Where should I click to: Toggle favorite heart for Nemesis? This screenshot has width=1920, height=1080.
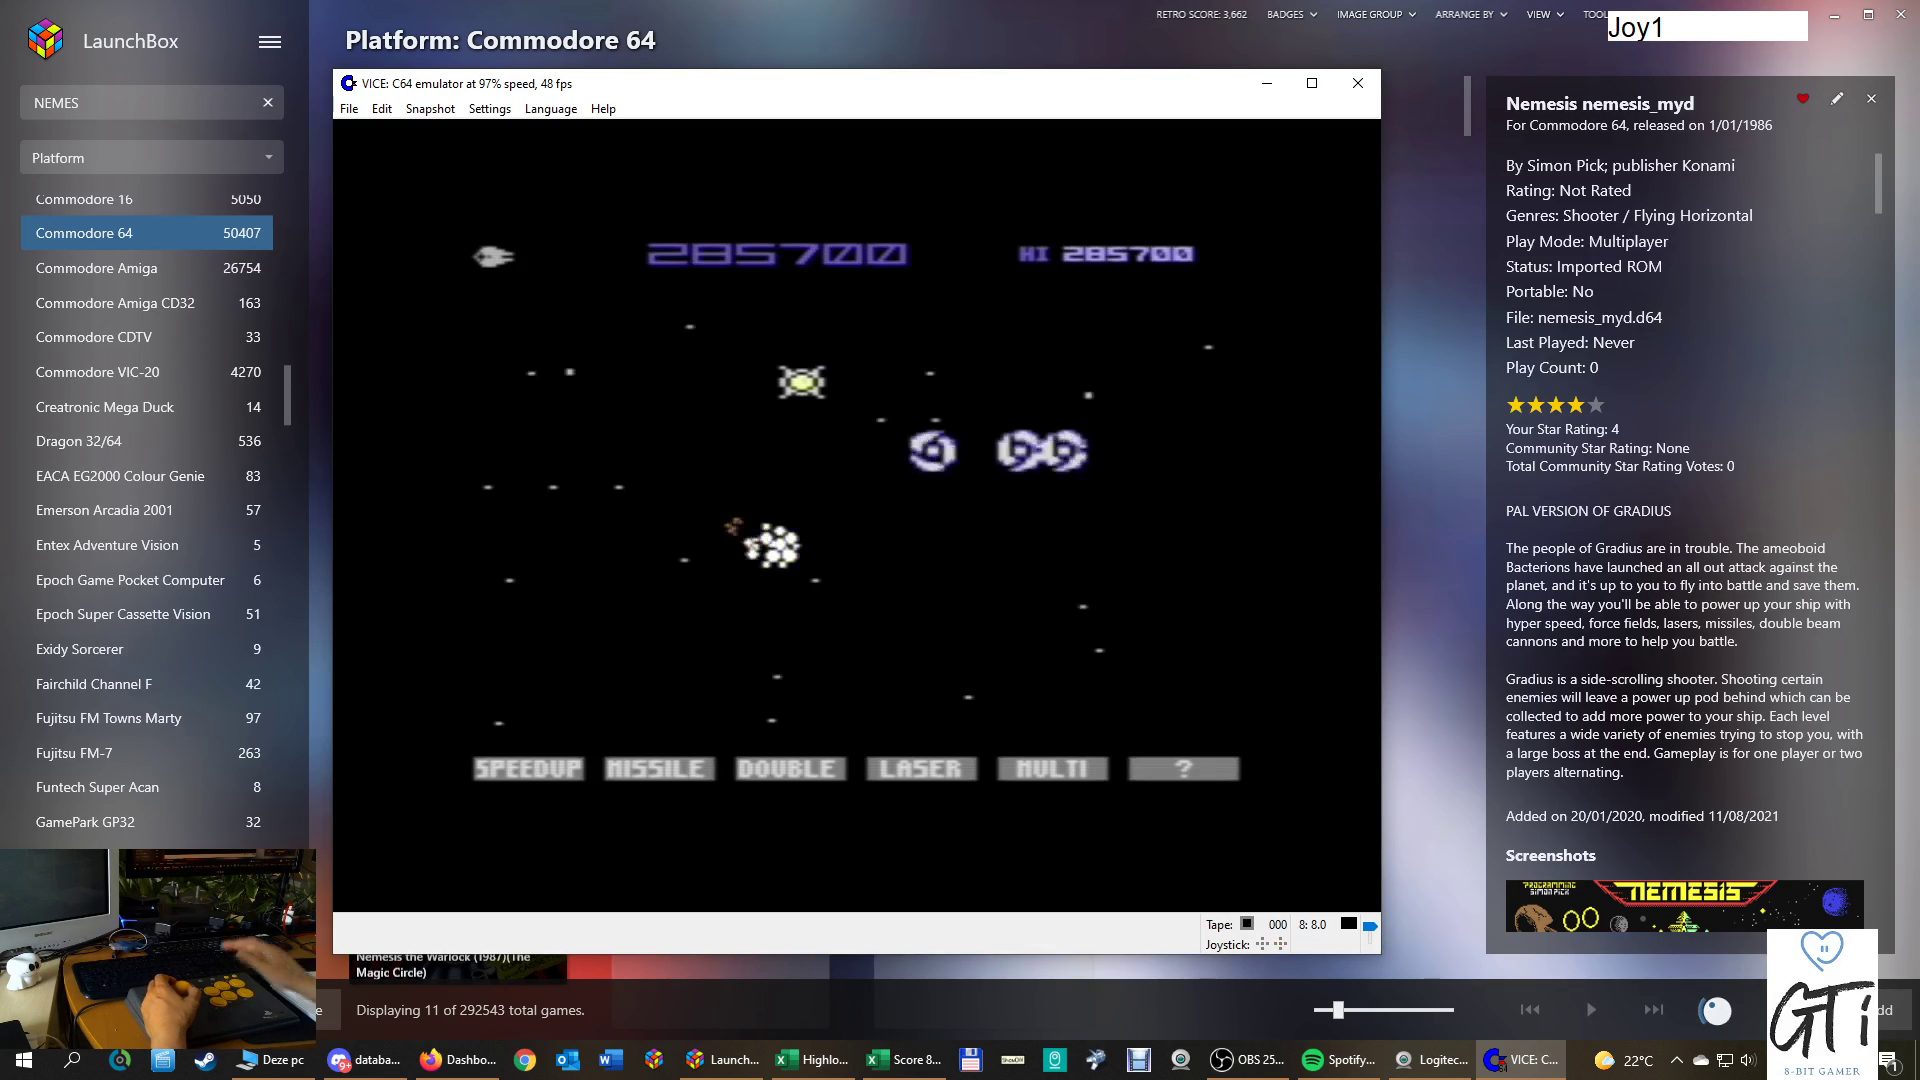(x=1803, y=99)
